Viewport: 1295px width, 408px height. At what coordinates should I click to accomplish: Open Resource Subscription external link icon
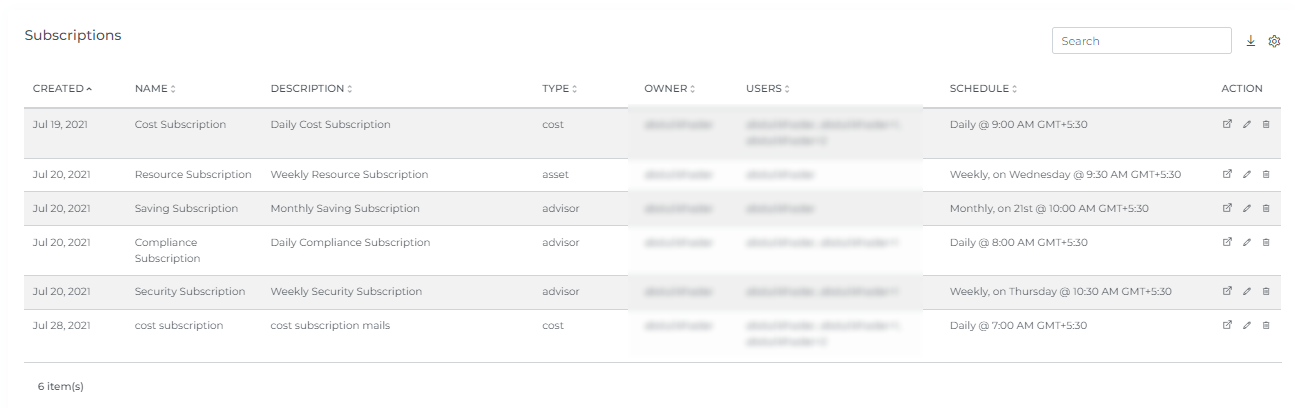click(1227, 174)
